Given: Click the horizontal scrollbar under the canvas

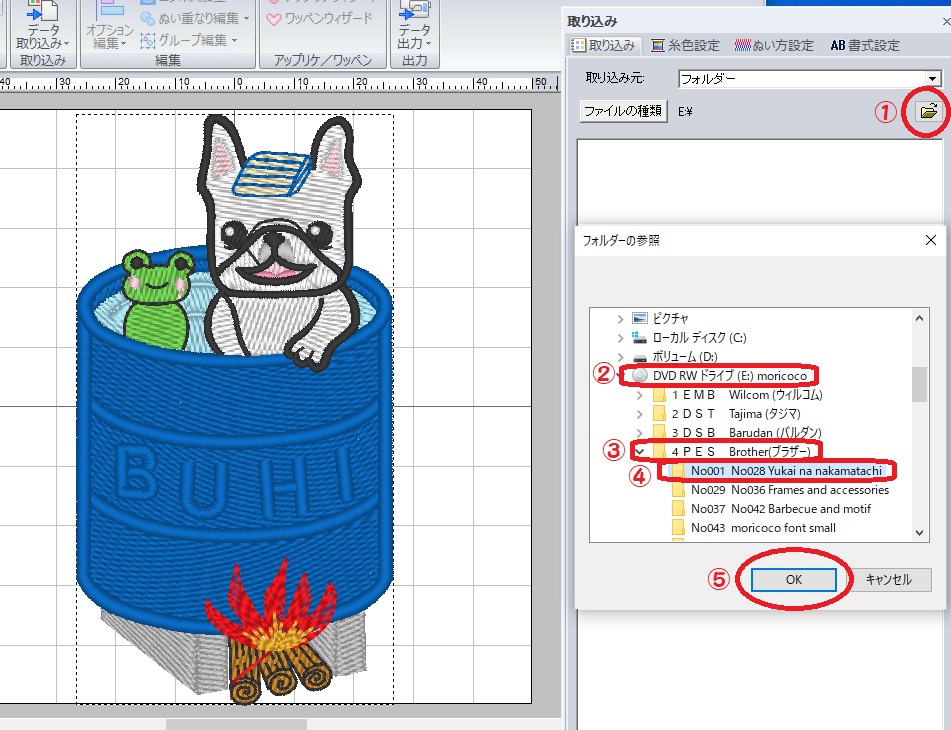Looking at the screenshot, I should 237,724.
